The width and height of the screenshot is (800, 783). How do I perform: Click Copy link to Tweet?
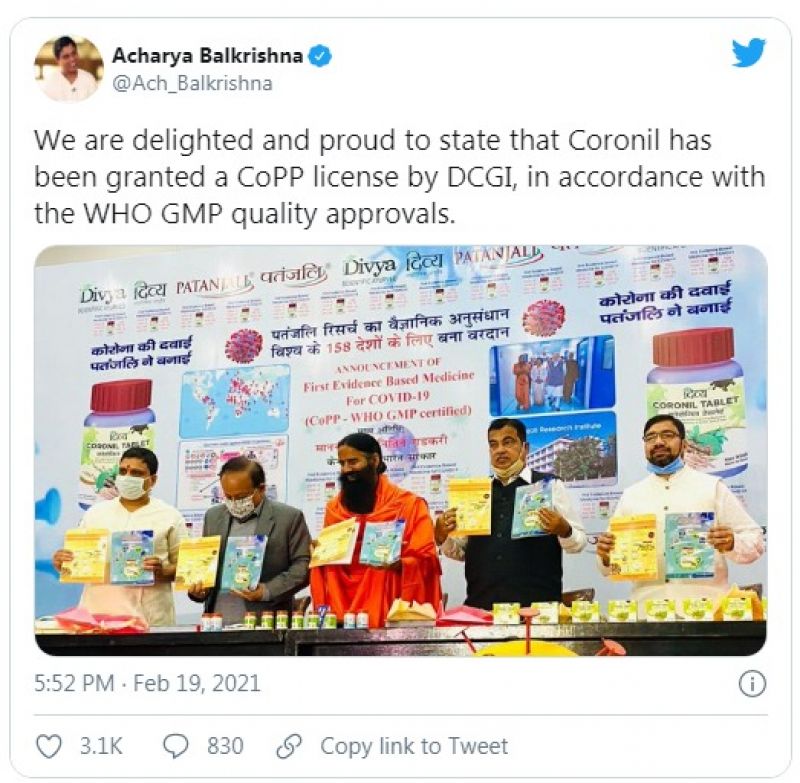pos(414,746)
